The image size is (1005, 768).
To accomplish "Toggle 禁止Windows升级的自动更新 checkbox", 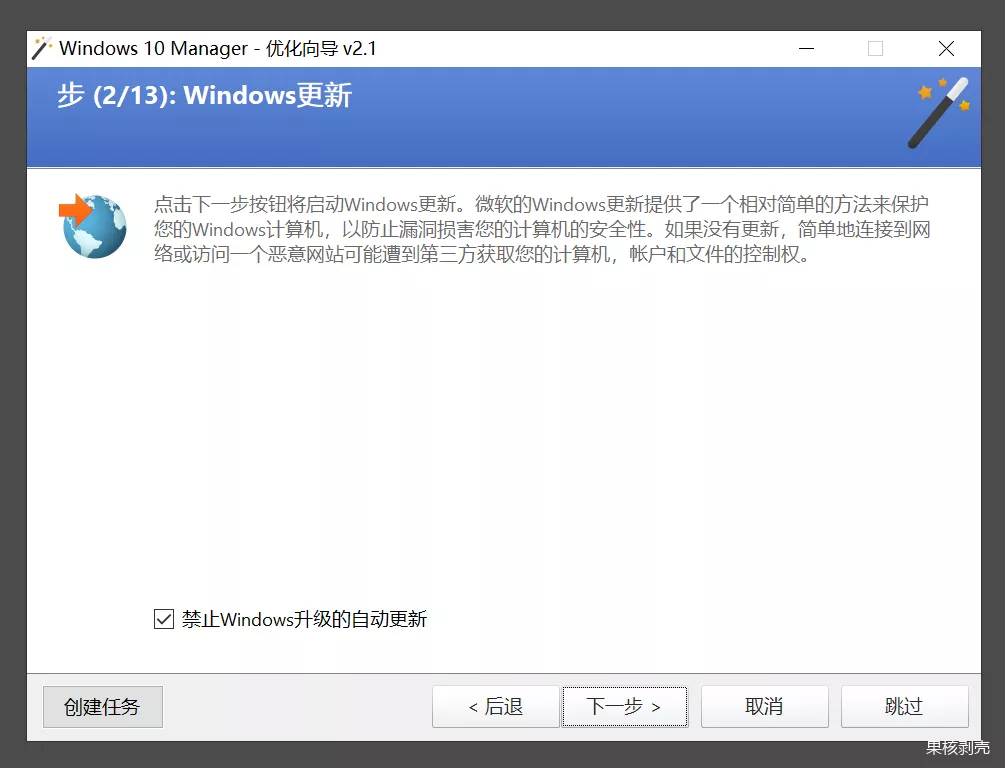I will tap(163, 619).
